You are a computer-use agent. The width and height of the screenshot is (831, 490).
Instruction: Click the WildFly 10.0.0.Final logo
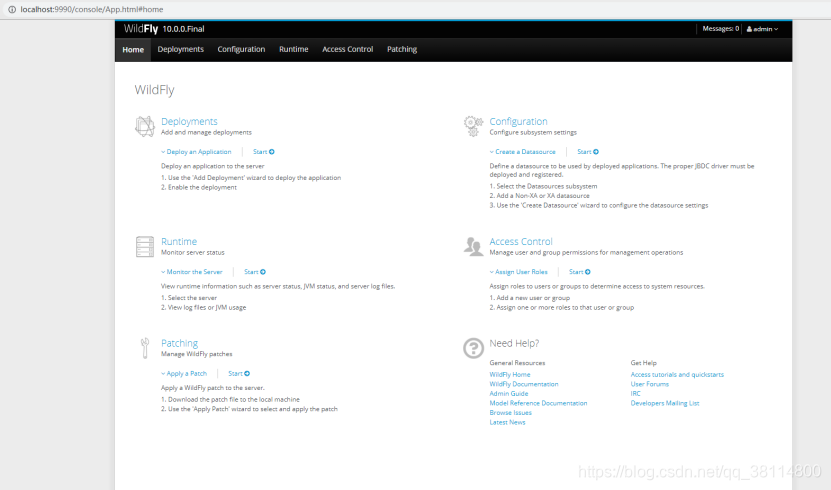tap(164, 29)
